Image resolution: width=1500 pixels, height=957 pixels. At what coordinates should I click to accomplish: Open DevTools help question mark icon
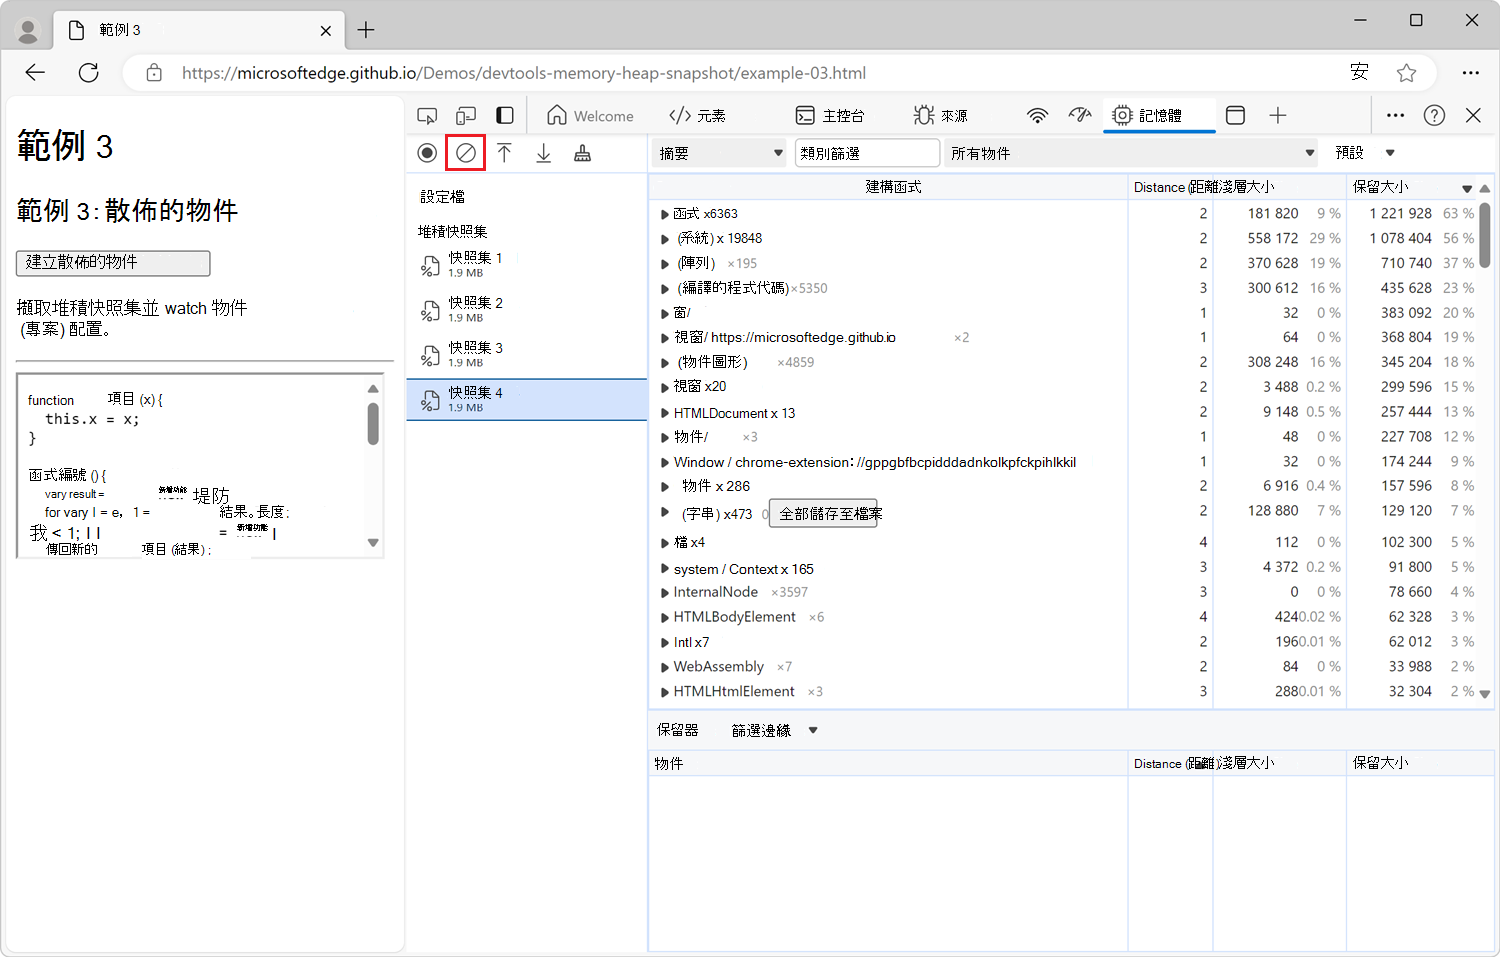1435,116
